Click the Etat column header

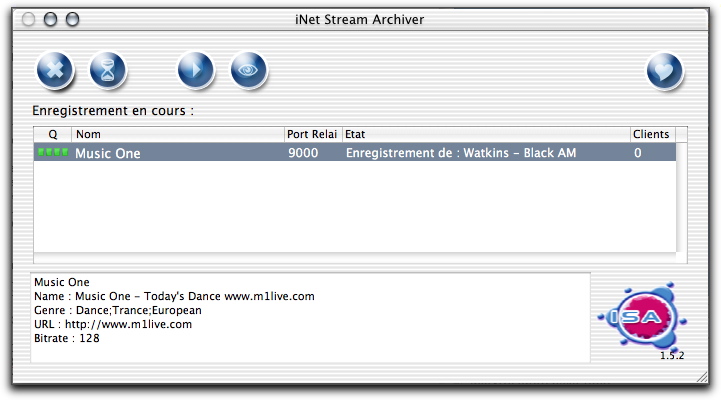[486, 134]
